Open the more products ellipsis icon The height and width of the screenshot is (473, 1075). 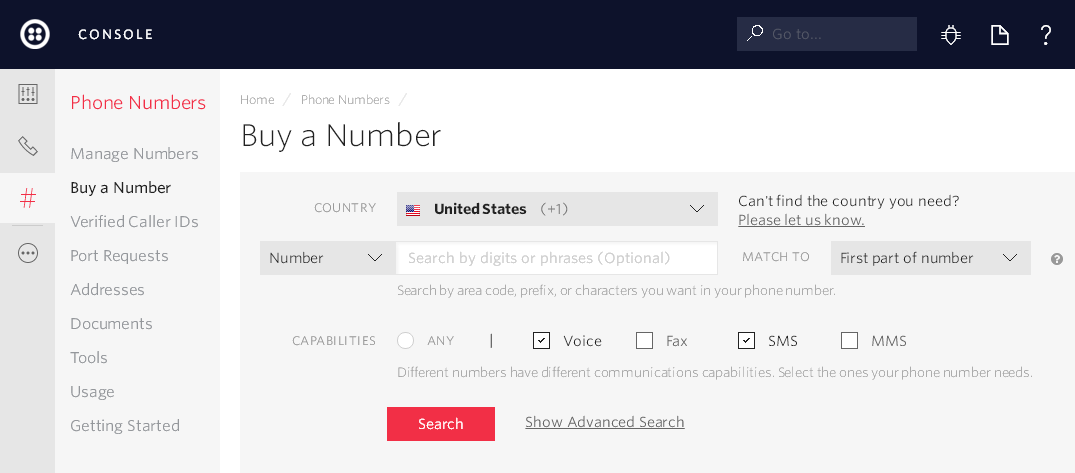[x=28, y=253]
